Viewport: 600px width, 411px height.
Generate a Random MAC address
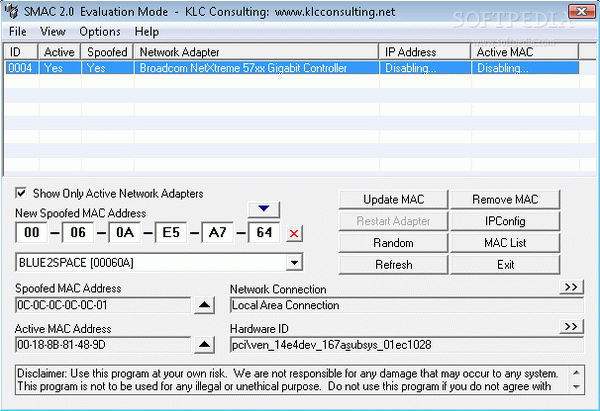(393, 243)
